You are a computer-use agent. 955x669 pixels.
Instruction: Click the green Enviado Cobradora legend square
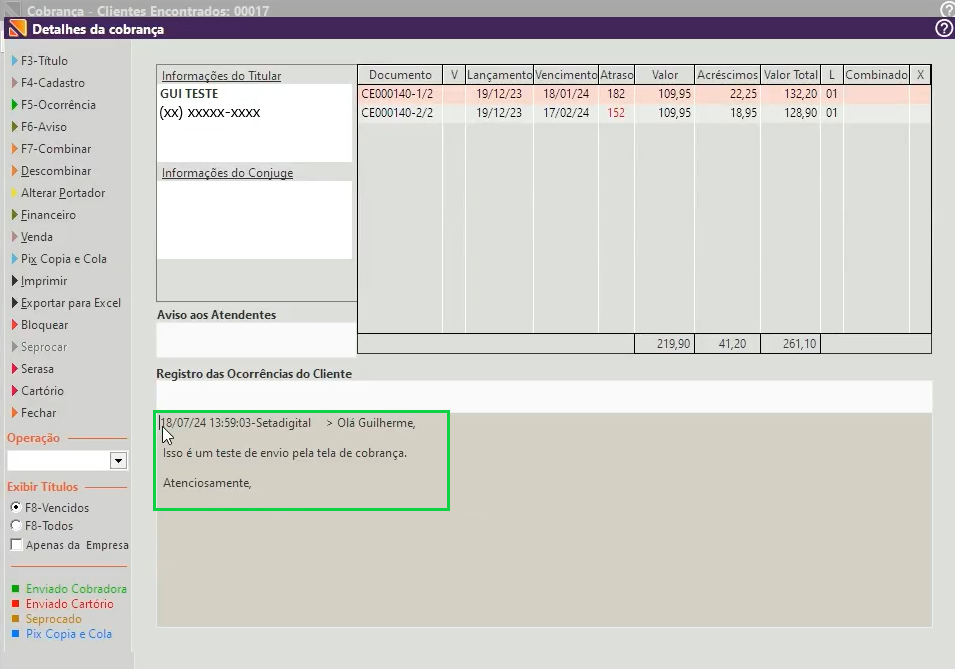point(16,589)
